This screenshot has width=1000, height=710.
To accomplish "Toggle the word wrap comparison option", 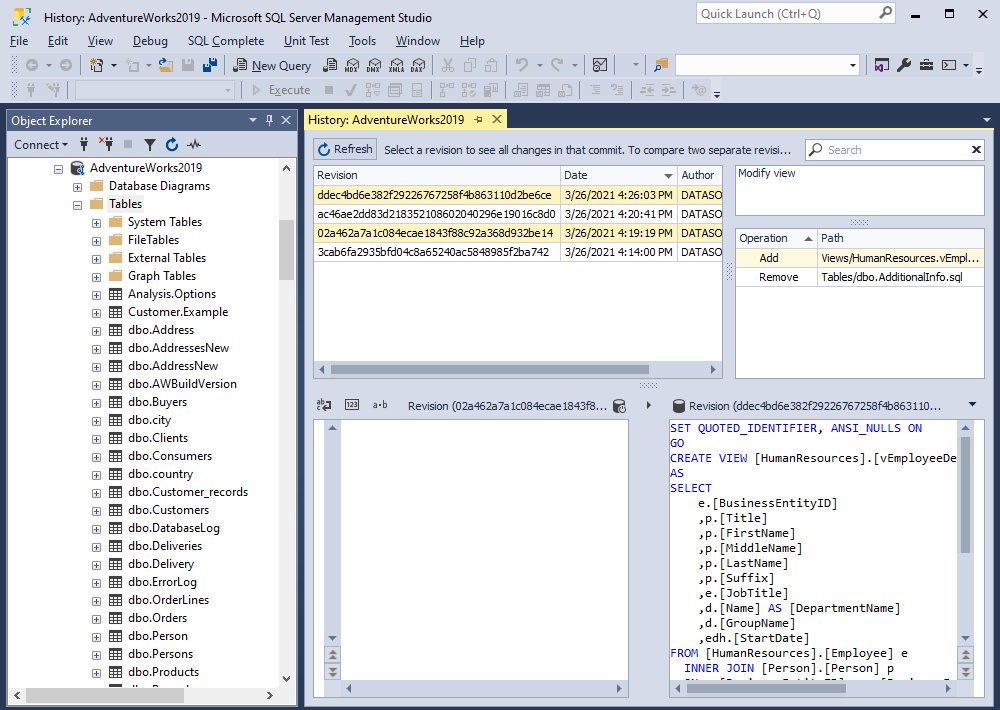I will [324, 405].
